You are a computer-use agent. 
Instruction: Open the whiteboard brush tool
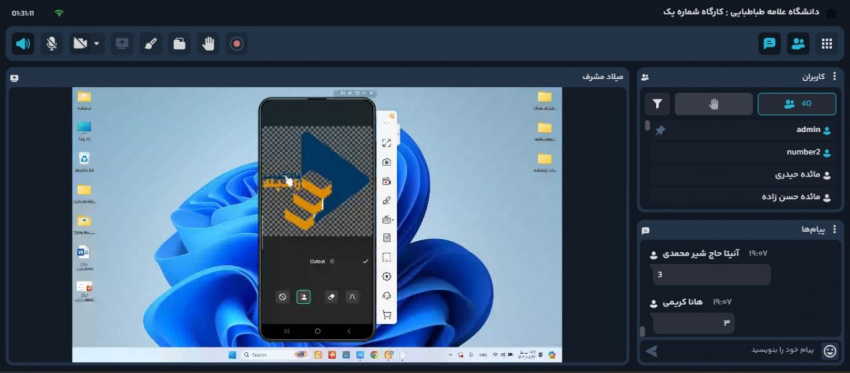pyautogui.click(x=151, y=44)
